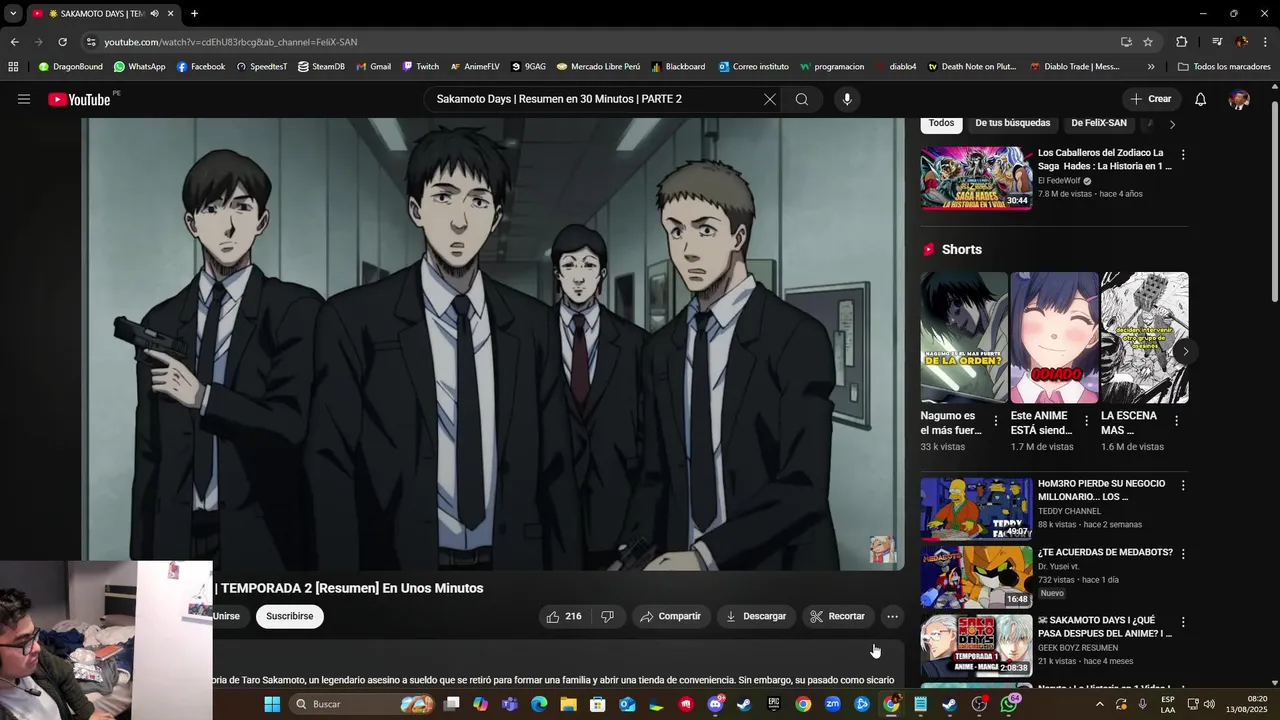Reload the page in Chrome
The height and width of the screenshot is (720, 1280).
tap(62, 42)
